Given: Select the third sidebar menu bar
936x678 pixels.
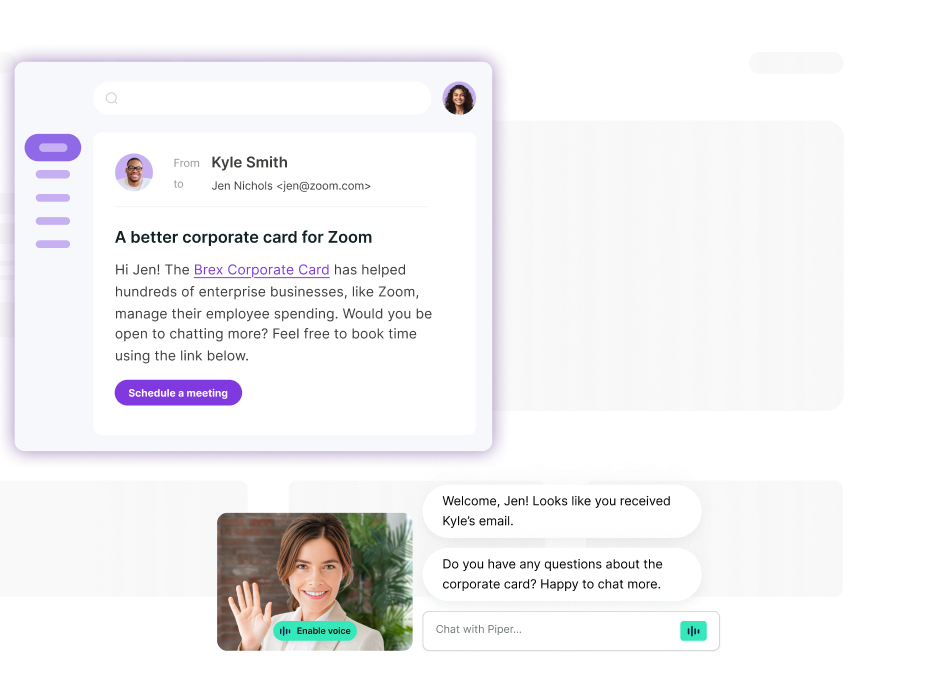Looking at the screenshot, I should coord(53,198).
